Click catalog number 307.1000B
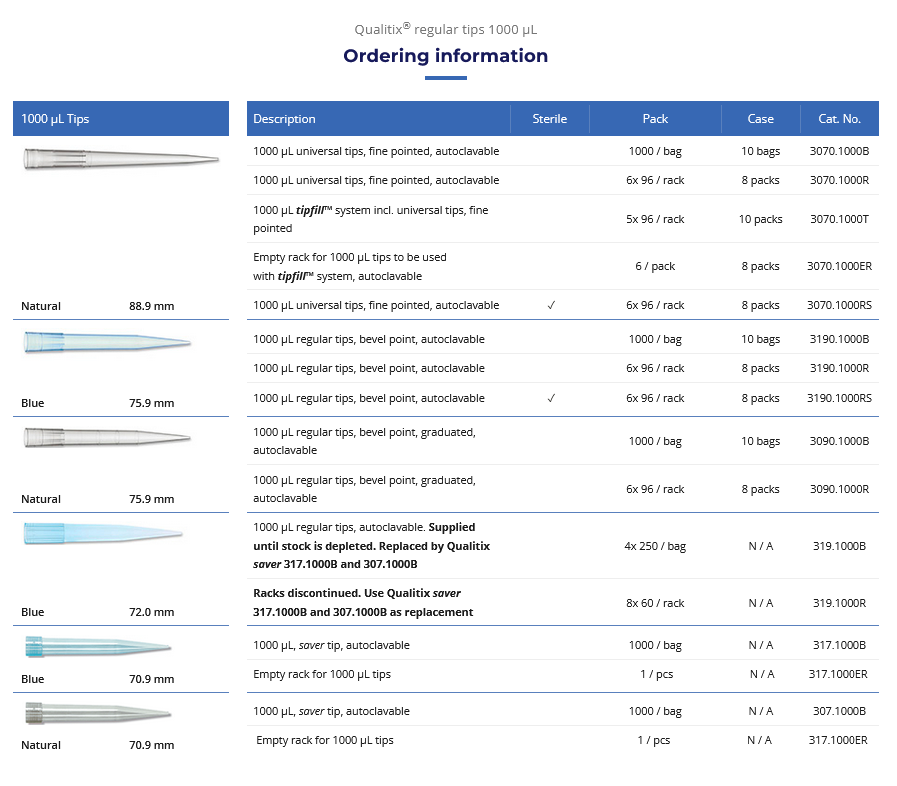 tap(839, 711)
